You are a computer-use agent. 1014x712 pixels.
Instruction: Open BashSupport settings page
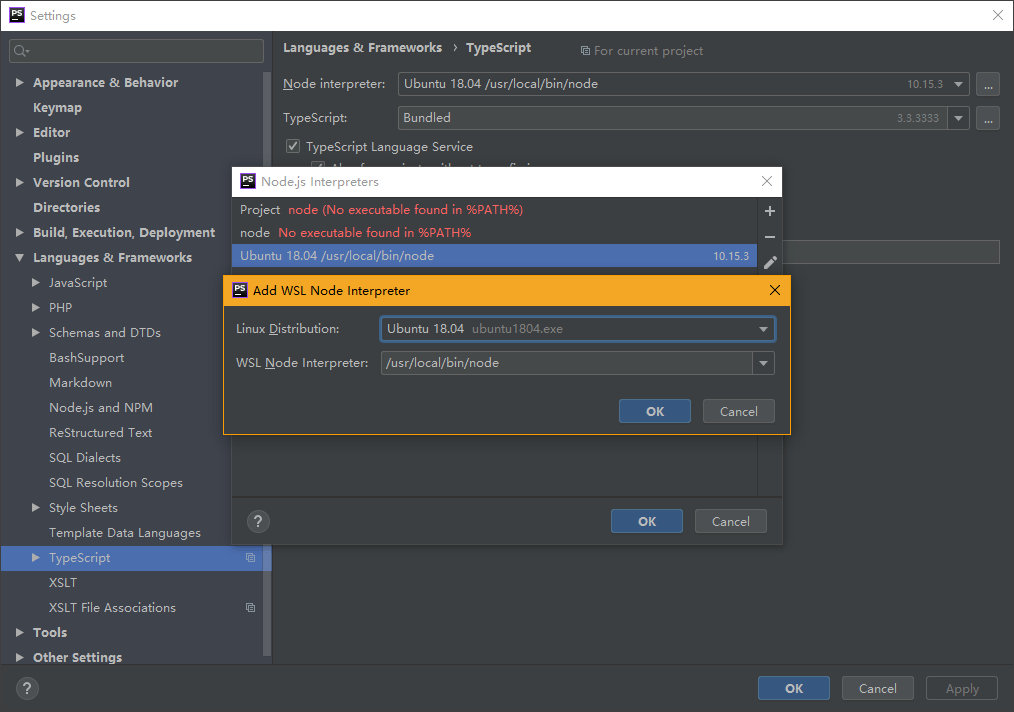tap(87, 358)
